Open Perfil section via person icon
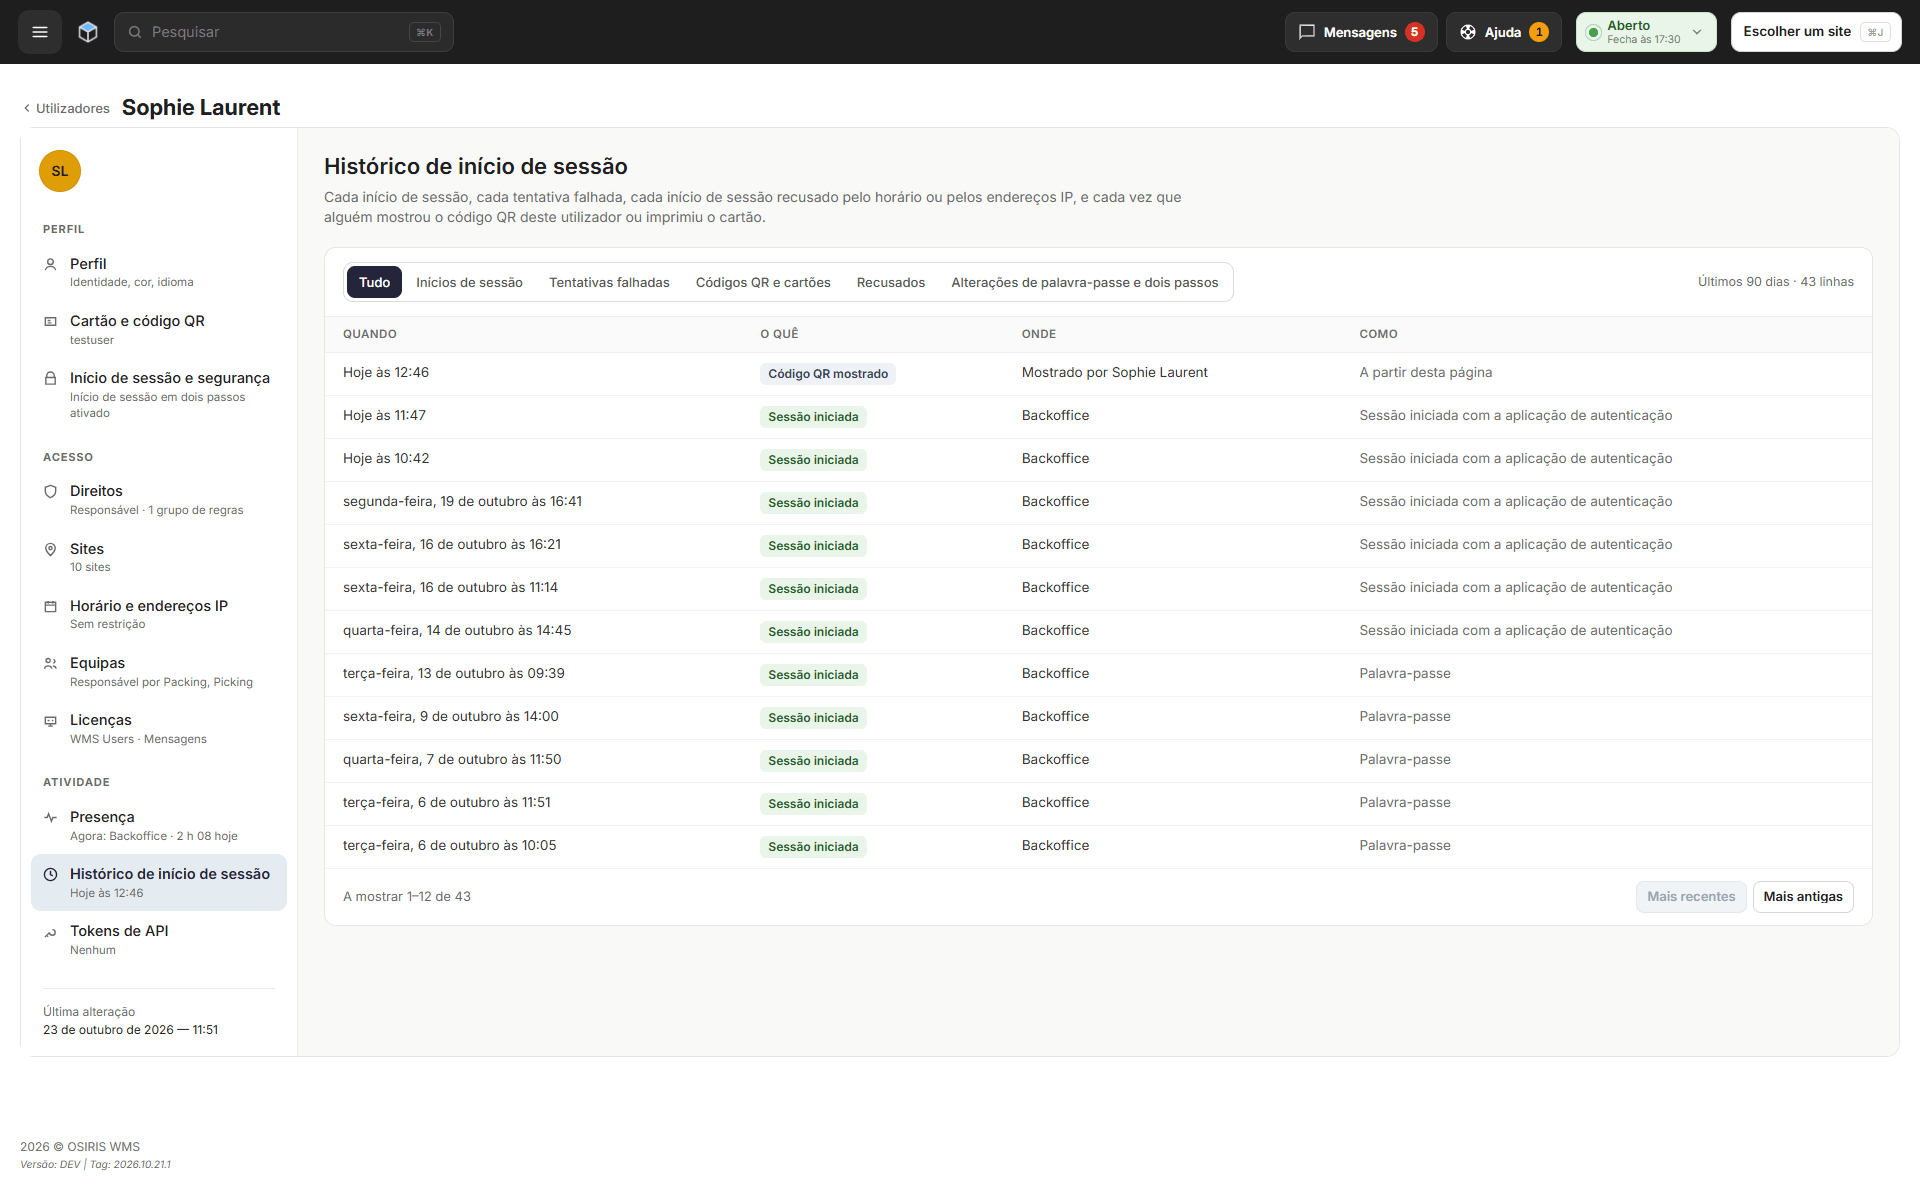Viewport: 1920px width, 1198px height. [x=50, y=265]
